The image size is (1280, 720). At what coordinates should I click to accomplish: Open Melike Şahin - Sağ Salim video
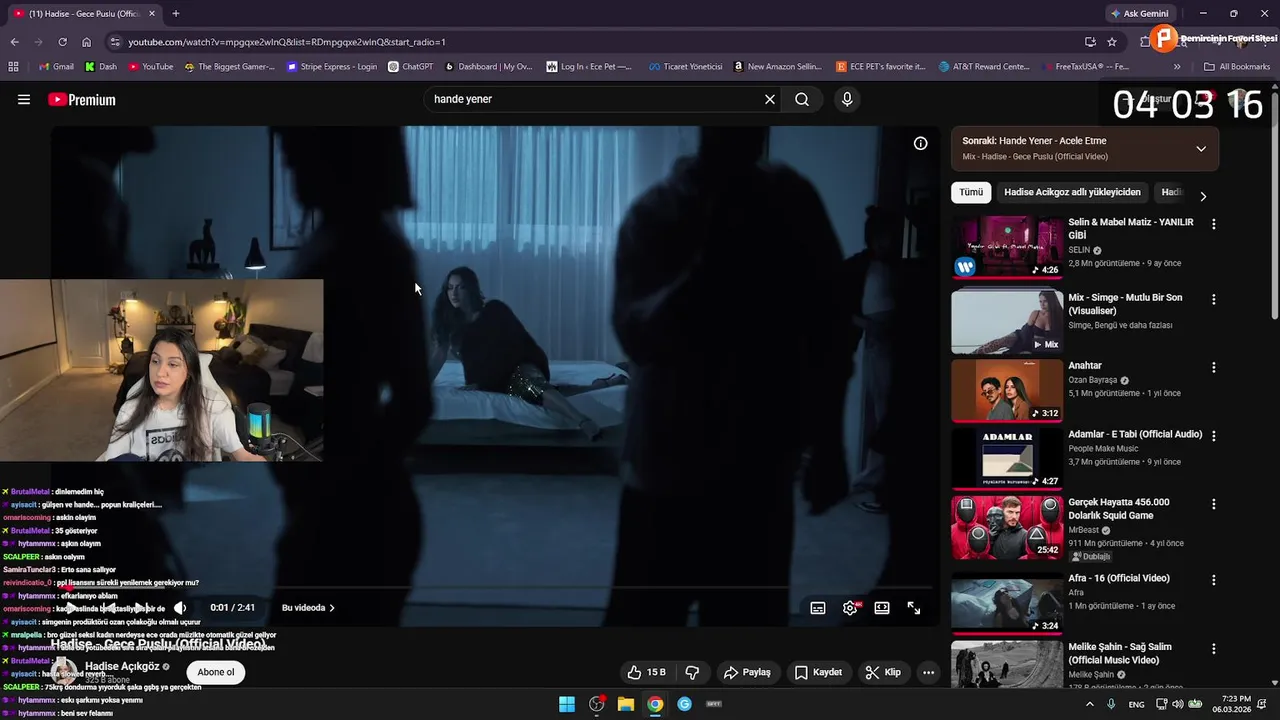[x=1120, y=653]
